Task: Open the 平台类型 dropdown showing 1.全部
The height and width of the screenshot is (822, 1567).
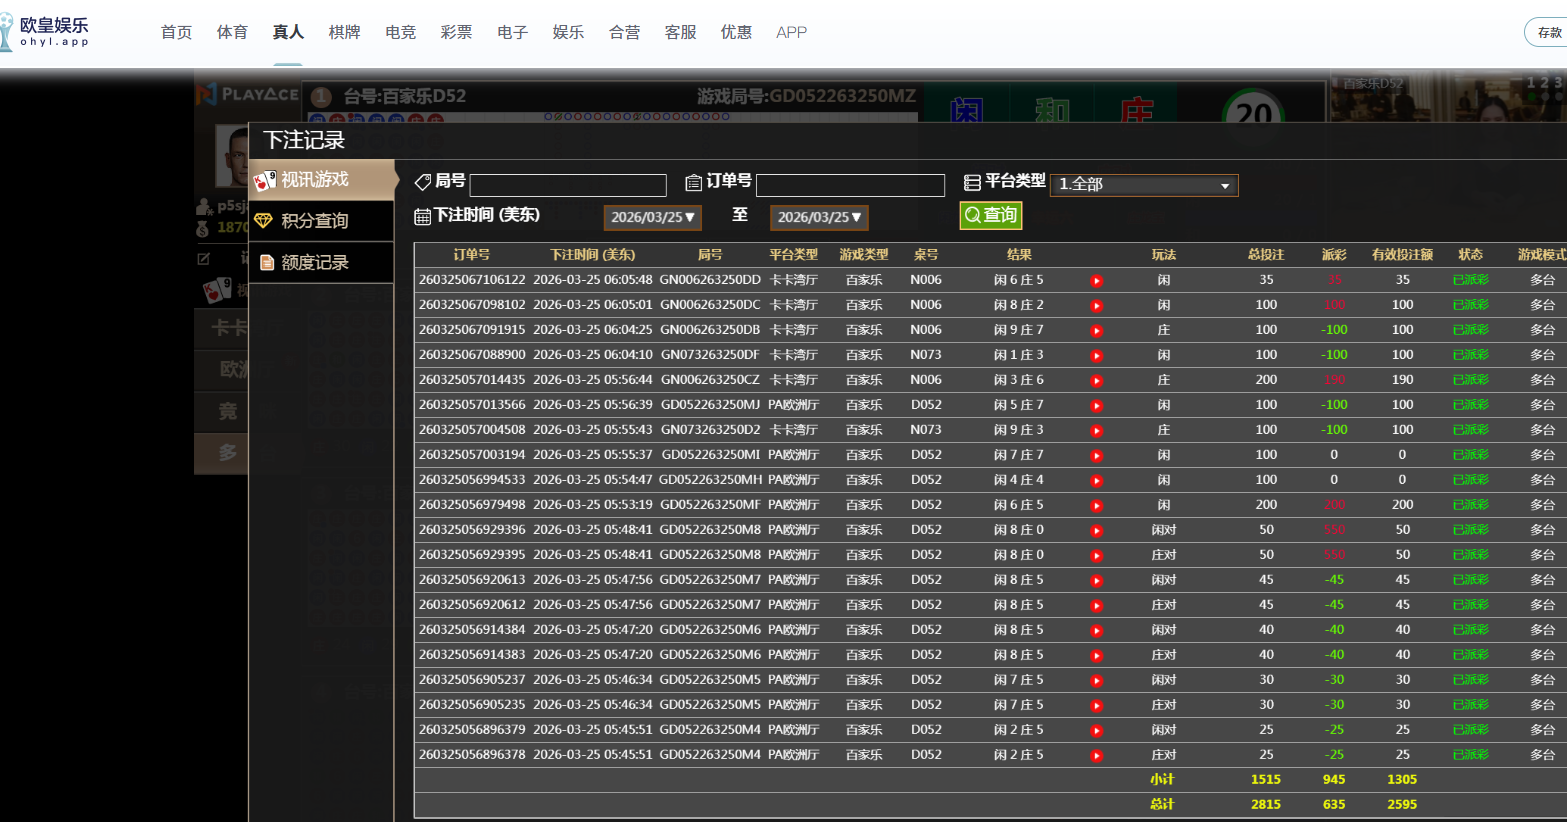Action: click(x=1143, y=185)
